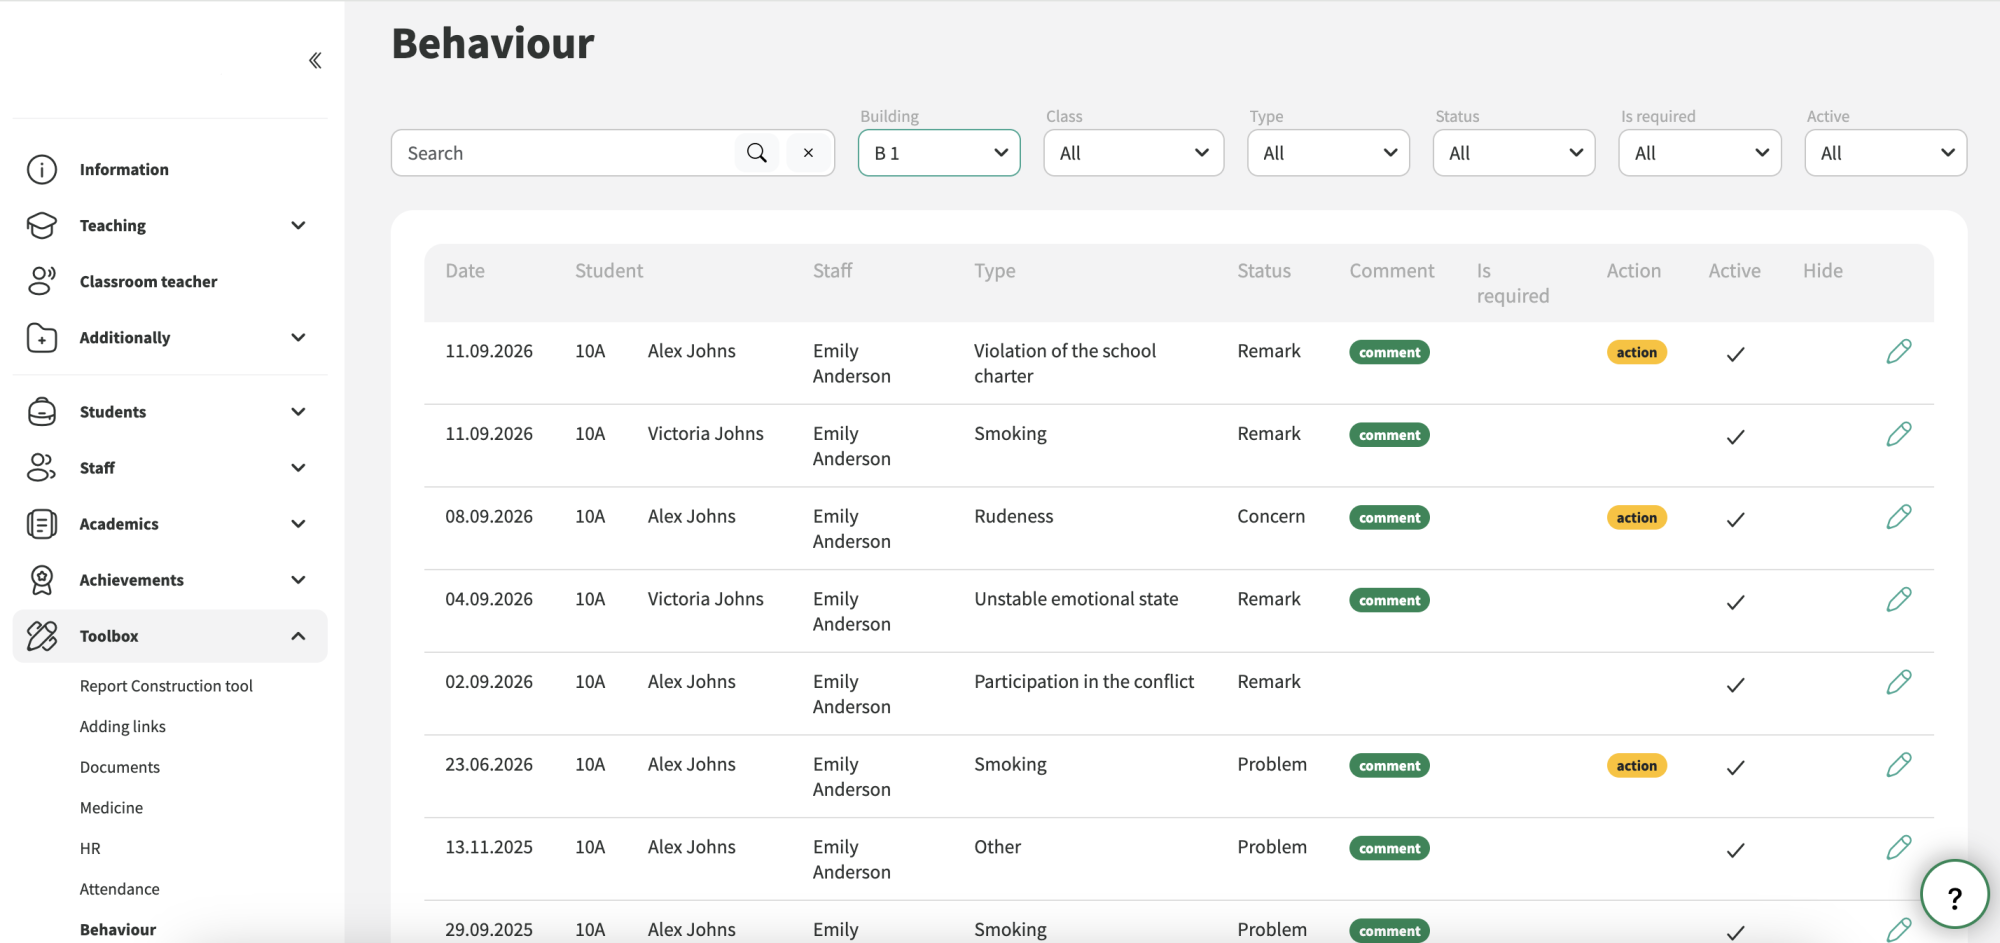
Task: Edit the Unstable emotional state row
Action: click(x=1898, y=600)
